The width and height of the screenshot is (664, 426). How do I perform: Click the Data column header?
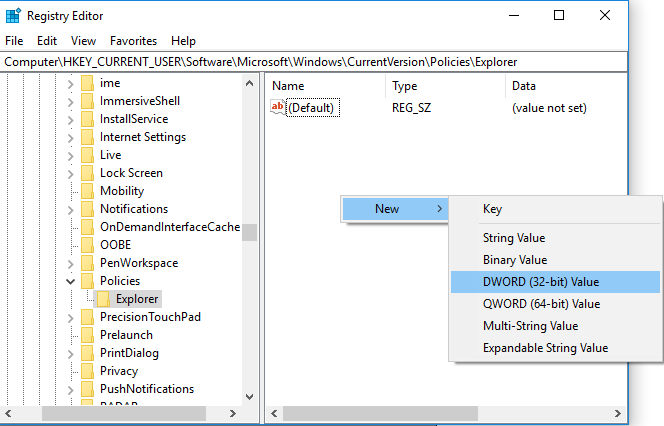[566, 86]
